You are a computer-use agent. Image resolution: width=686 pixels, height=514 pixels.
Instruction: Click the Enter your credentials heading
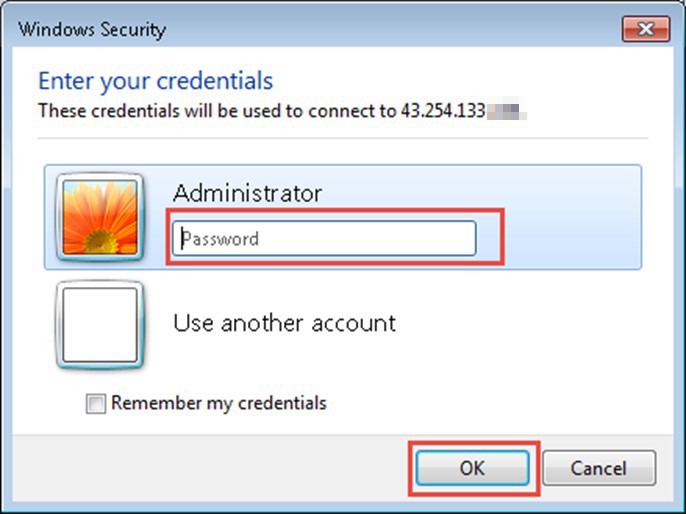[156, 81]
